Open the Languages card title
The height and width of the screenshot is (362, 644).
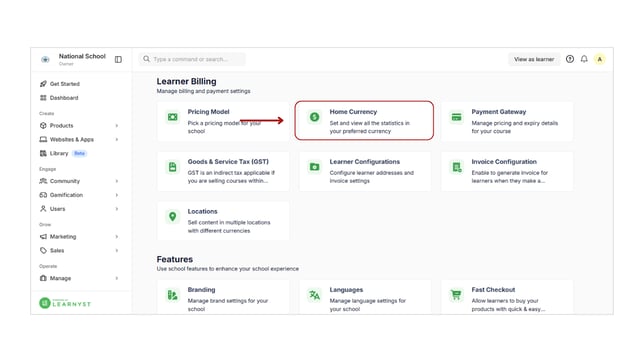346,290
